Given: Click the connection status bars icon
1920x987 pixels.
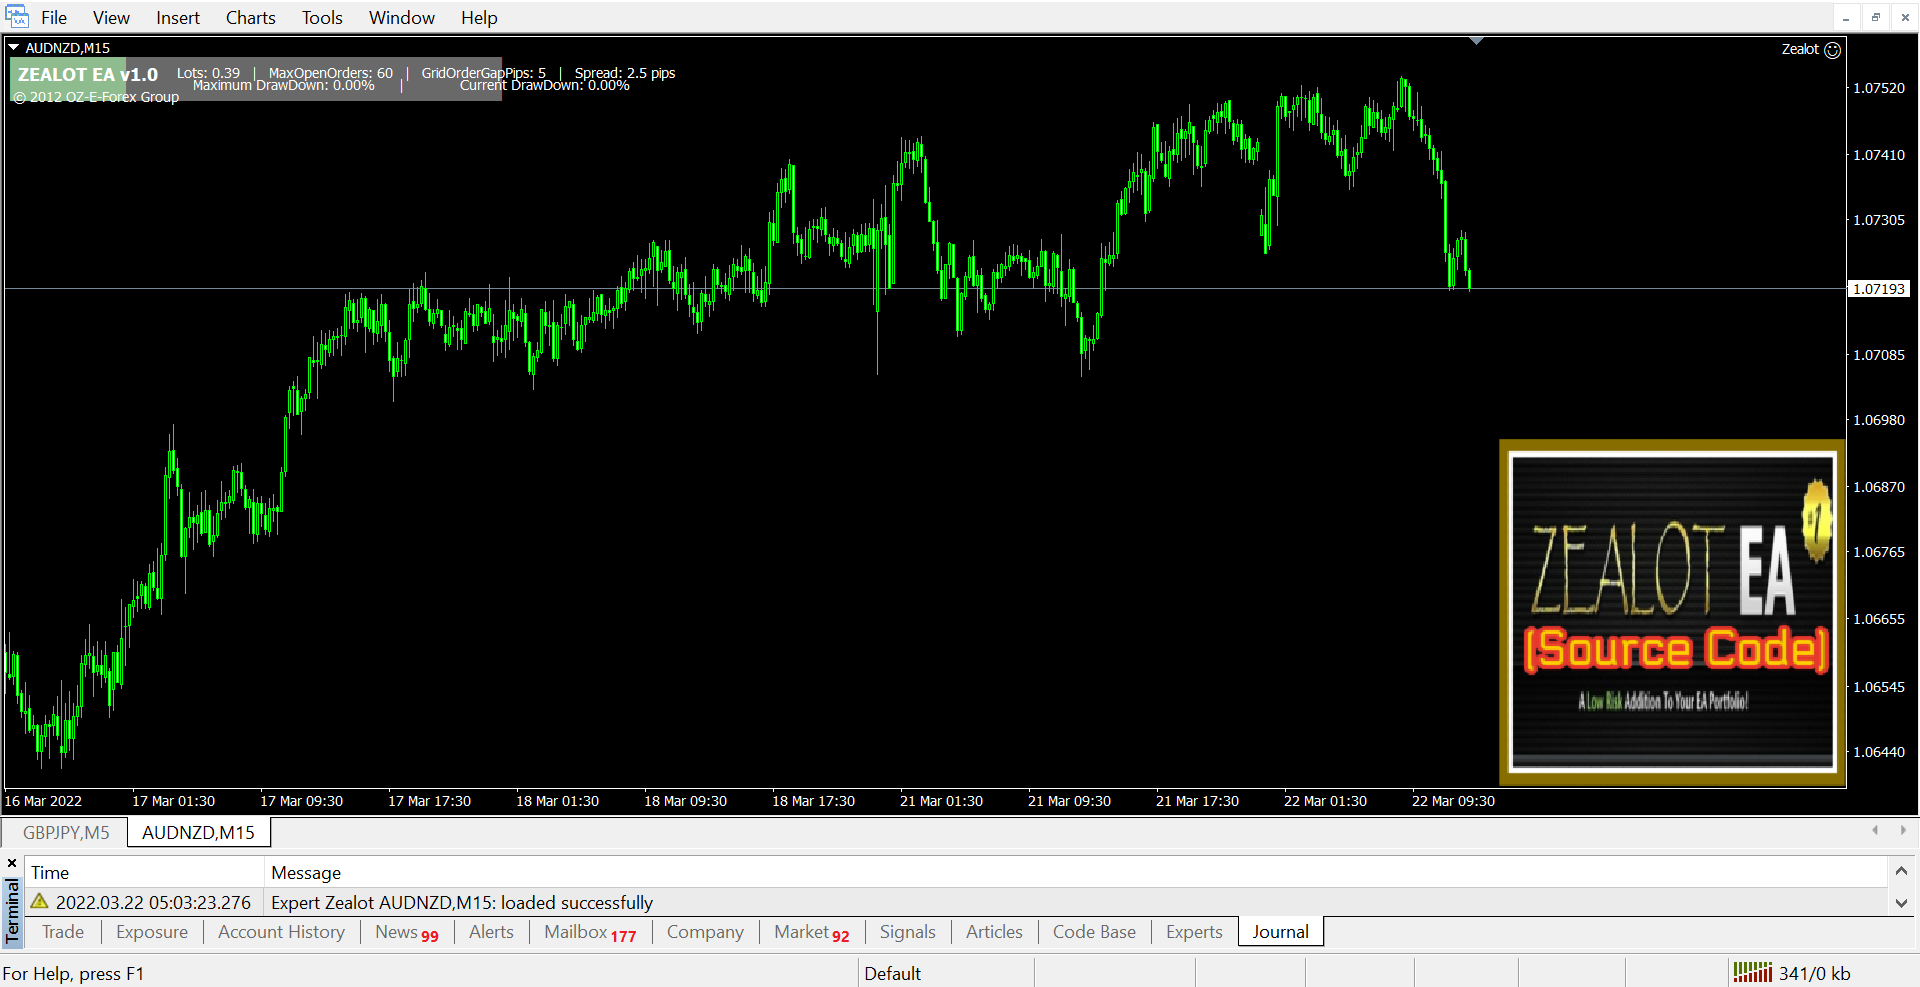Looking at the screenshot, I should coord(1751,972).
